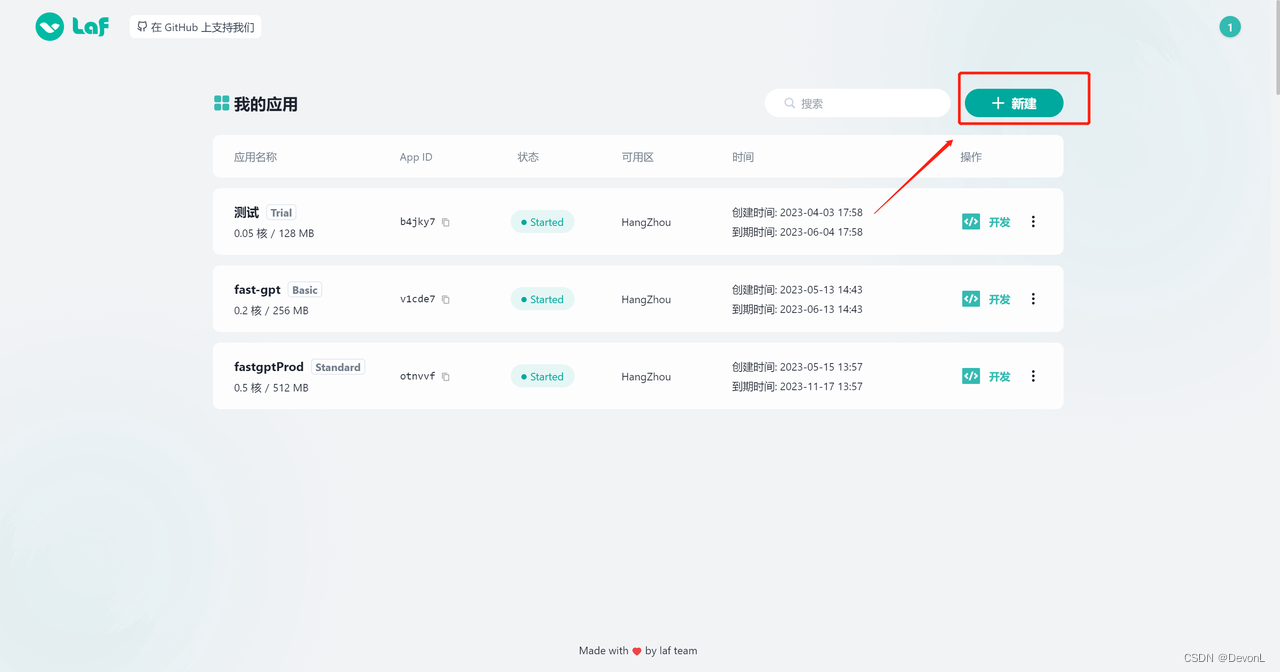
Task: Open 开发 for the fastgptProd app
Action: click(999, 377)
